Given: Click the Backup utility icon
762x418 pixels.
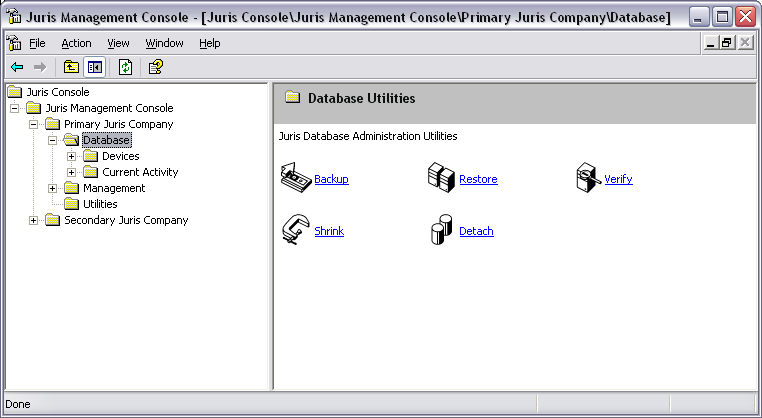Looking at the screenshot, I should click(x=295, y=178).
